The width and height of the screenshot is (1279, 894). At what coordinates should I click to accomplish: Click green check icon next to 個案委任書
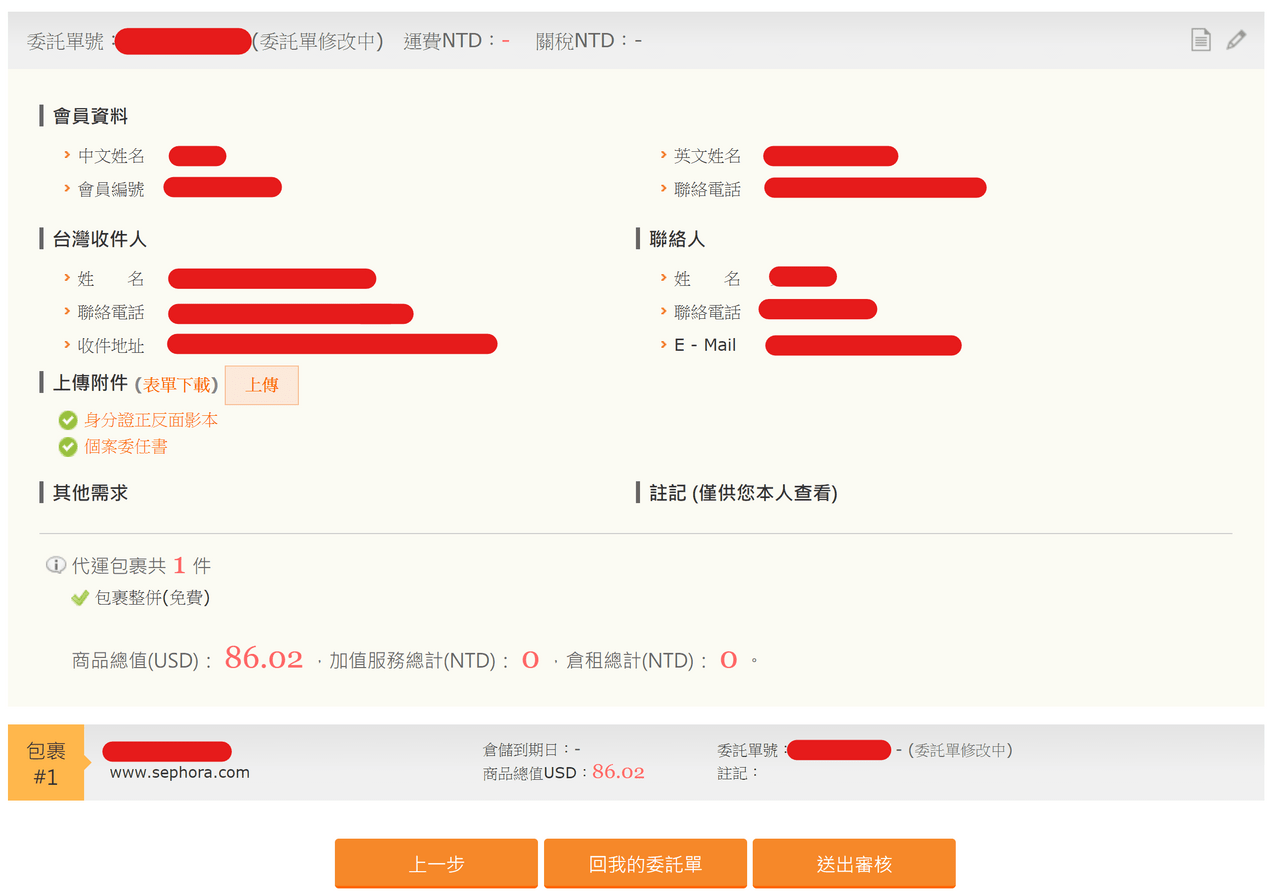tap(68, 447)
